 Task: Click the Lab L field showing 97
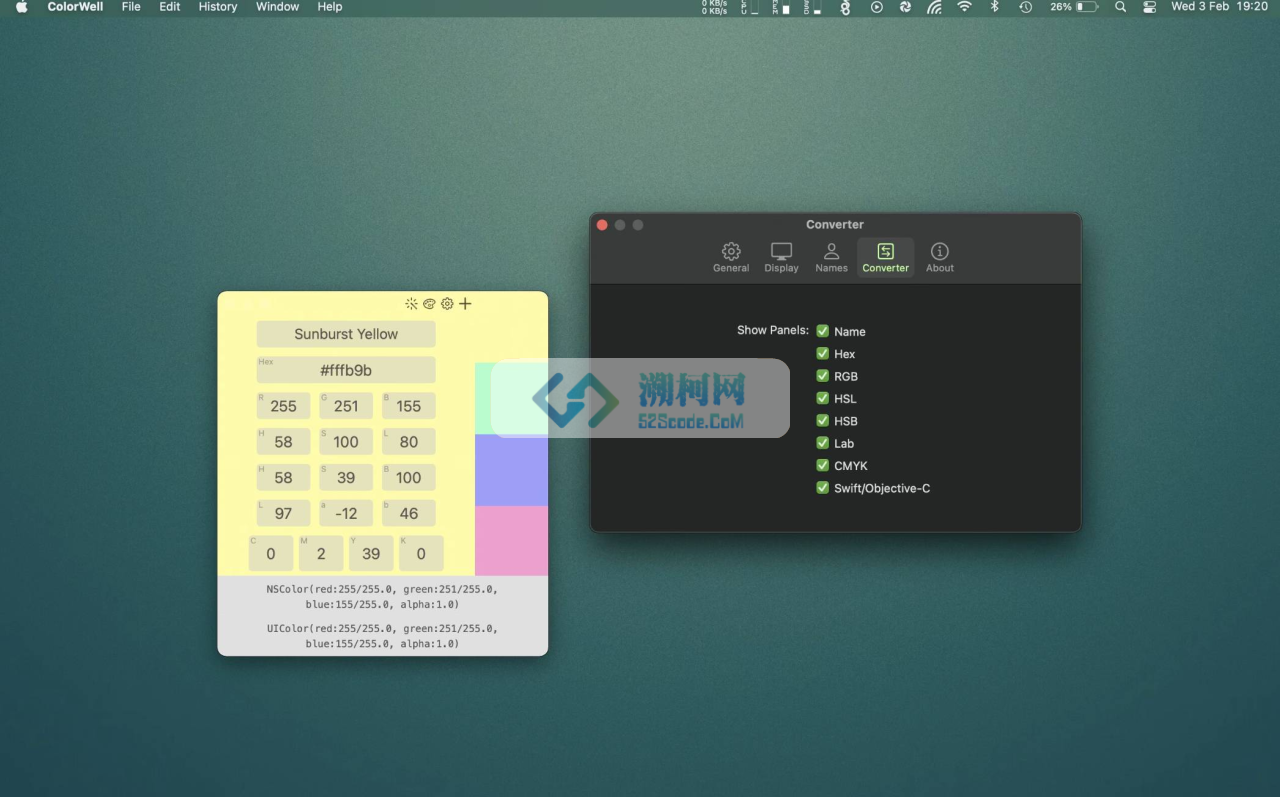[284, 513]
